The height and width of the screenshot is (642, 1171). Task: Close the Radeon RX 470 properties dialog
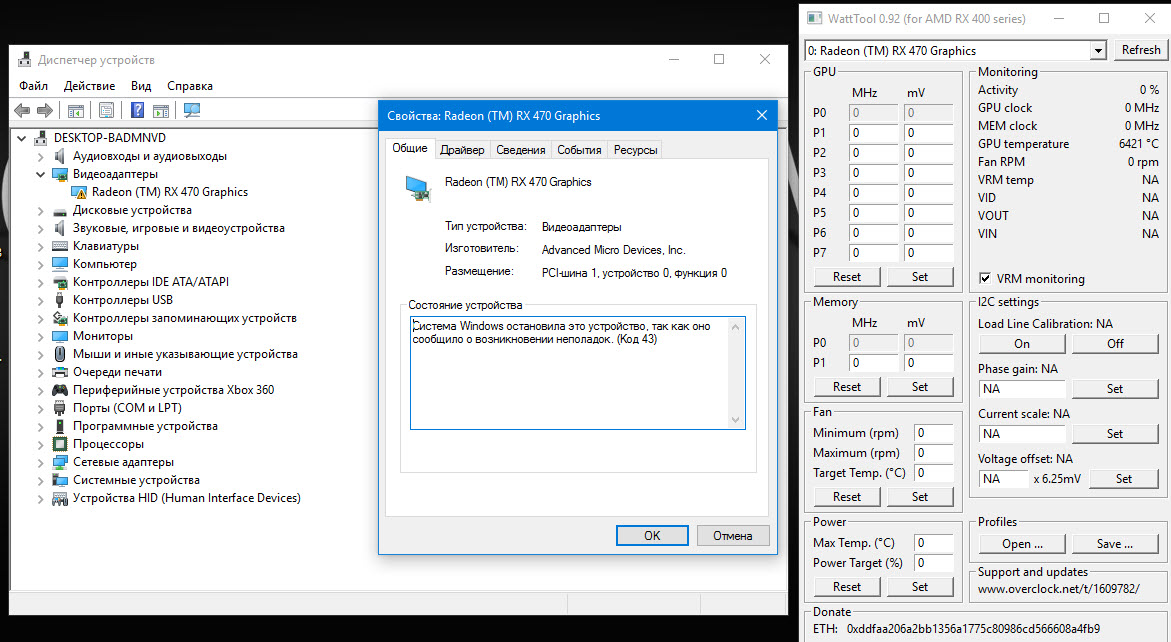coord(762,116)
